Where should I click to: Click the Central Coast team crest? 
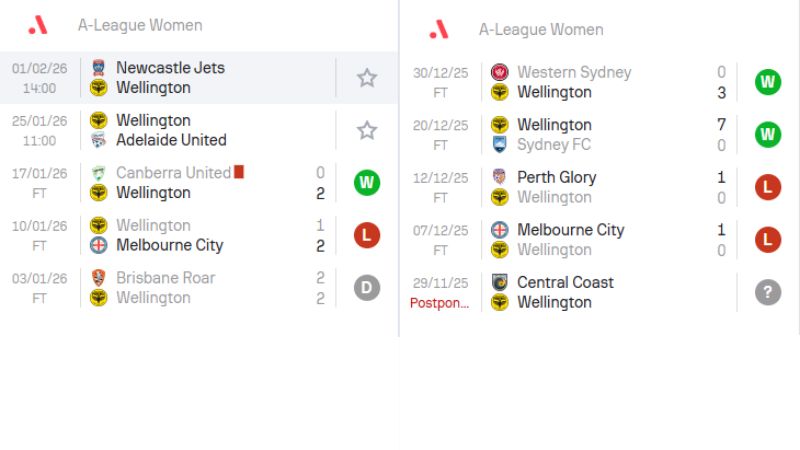(x=500, y=282)
